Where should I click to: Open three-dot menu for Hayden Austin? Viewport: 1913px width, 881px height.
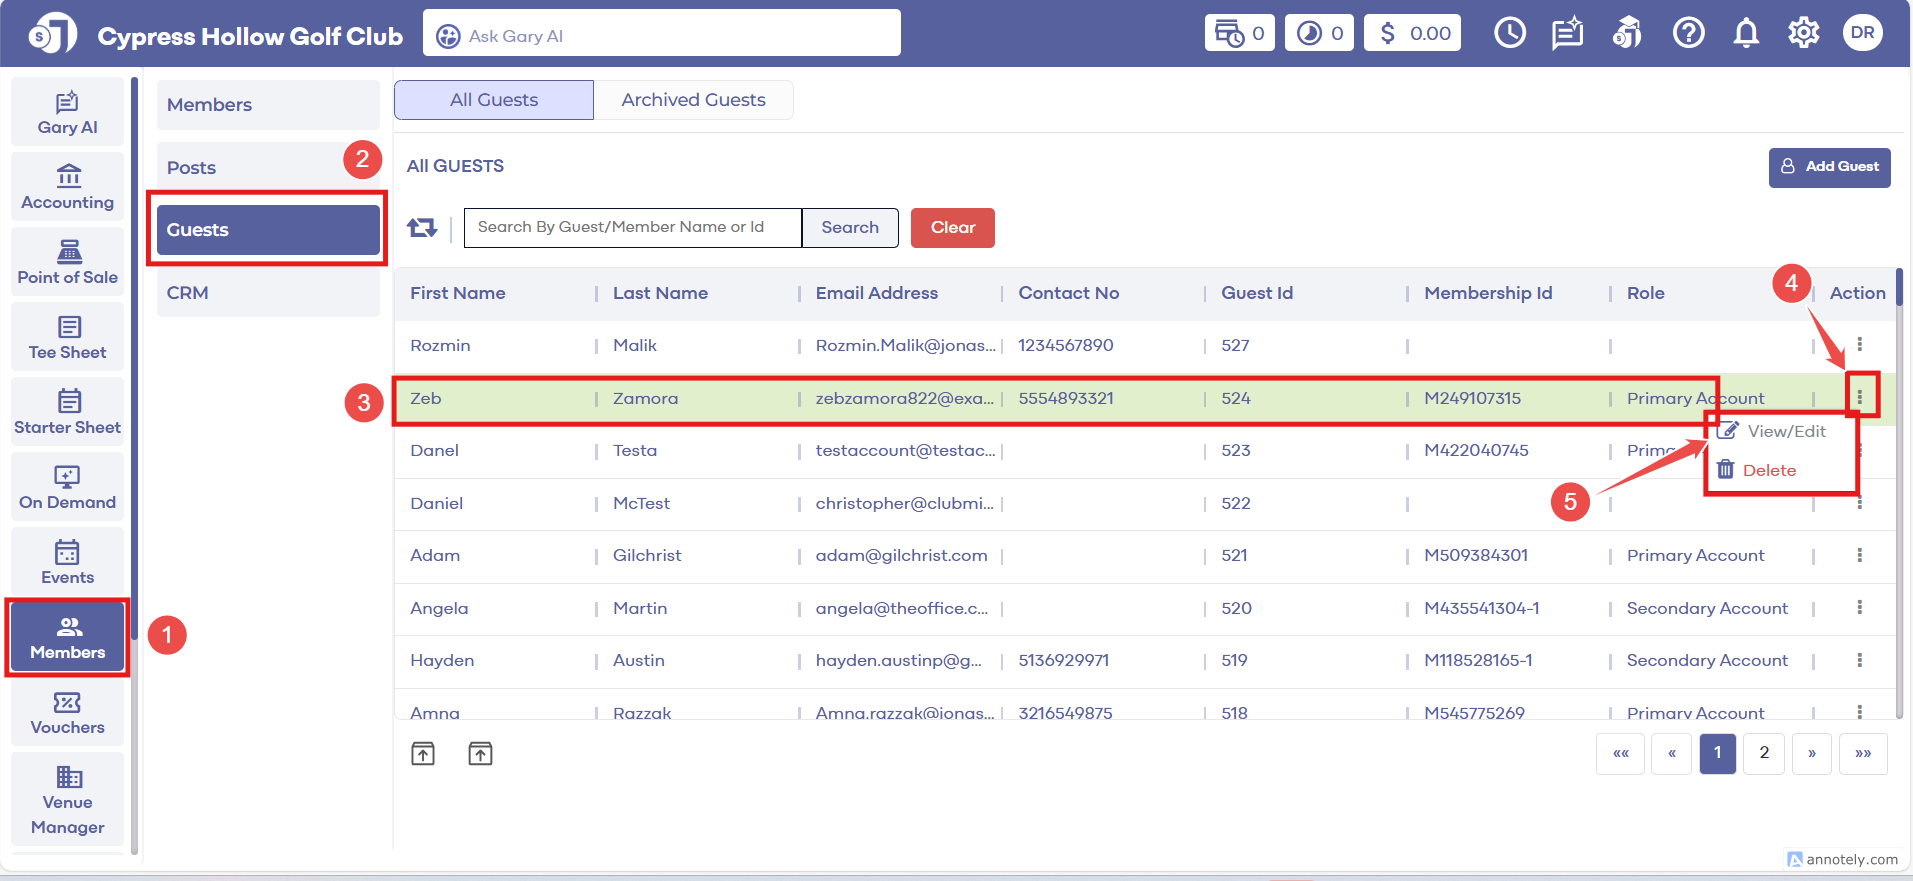[x=1859, y=660]
